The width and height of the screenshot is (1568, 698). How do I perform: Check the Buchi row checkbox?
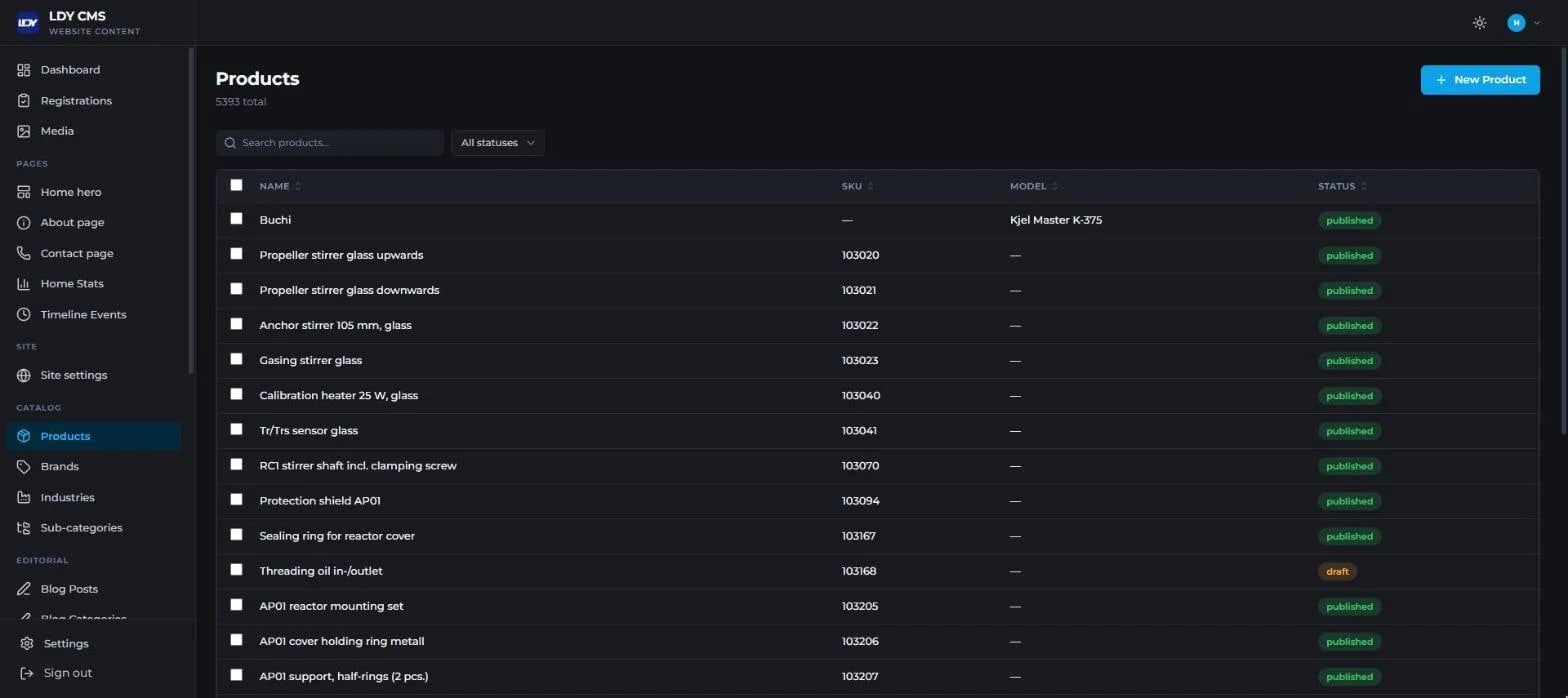tap(236, 218)
